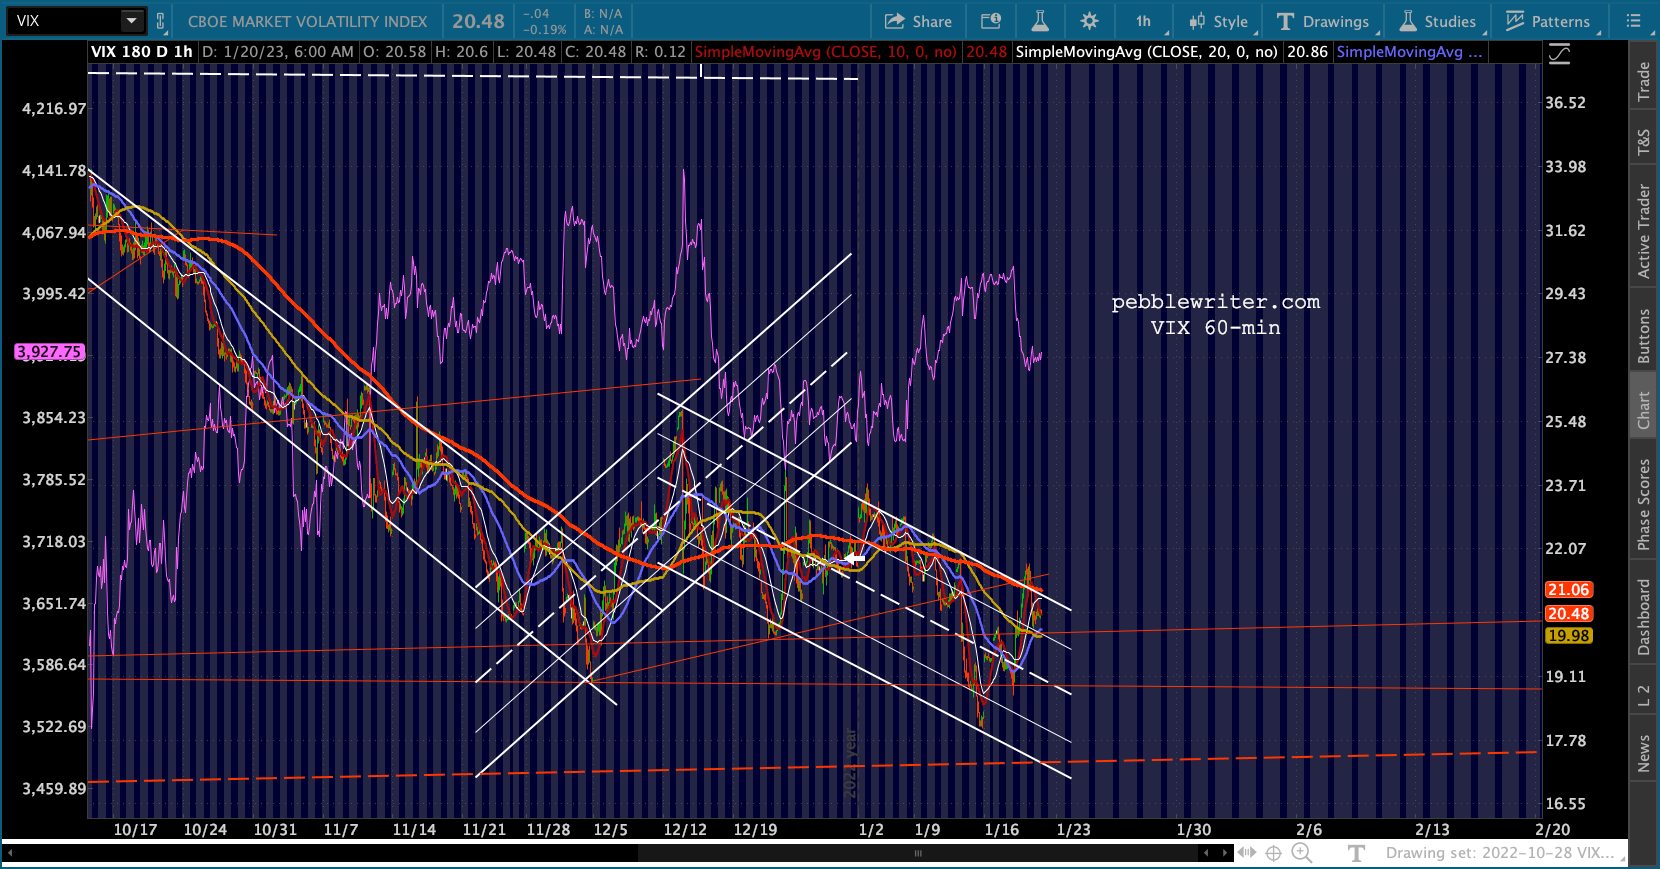Click the horizontal scrollbar left arrow at far left
The height and width of the screenshot is (869, 1660).
tap(10, 853)
